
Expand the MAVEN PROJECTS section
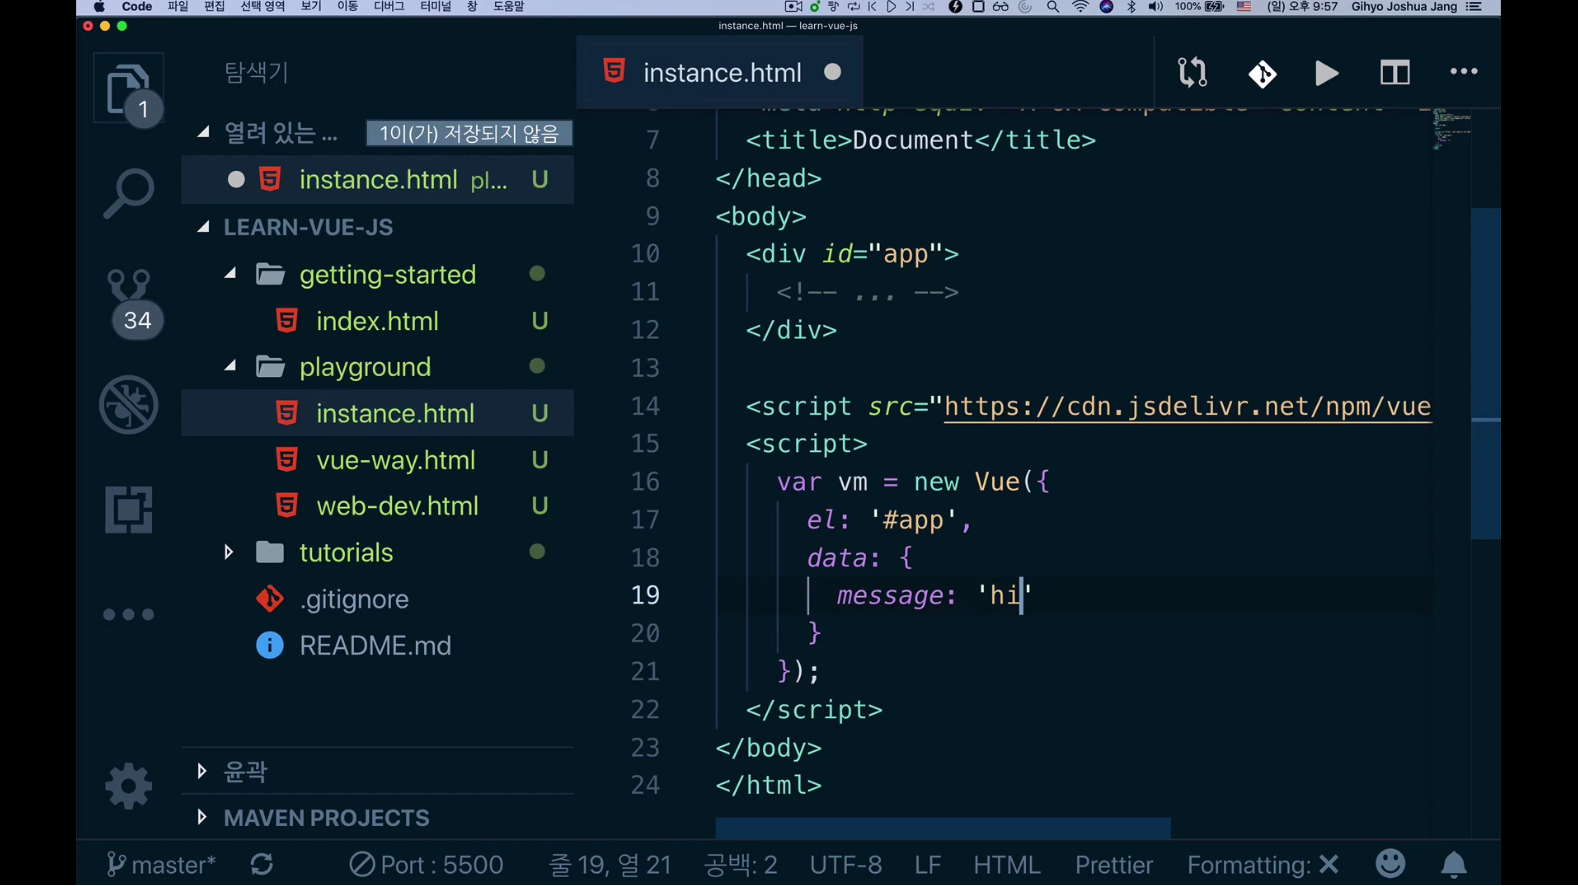pos(326,818)
